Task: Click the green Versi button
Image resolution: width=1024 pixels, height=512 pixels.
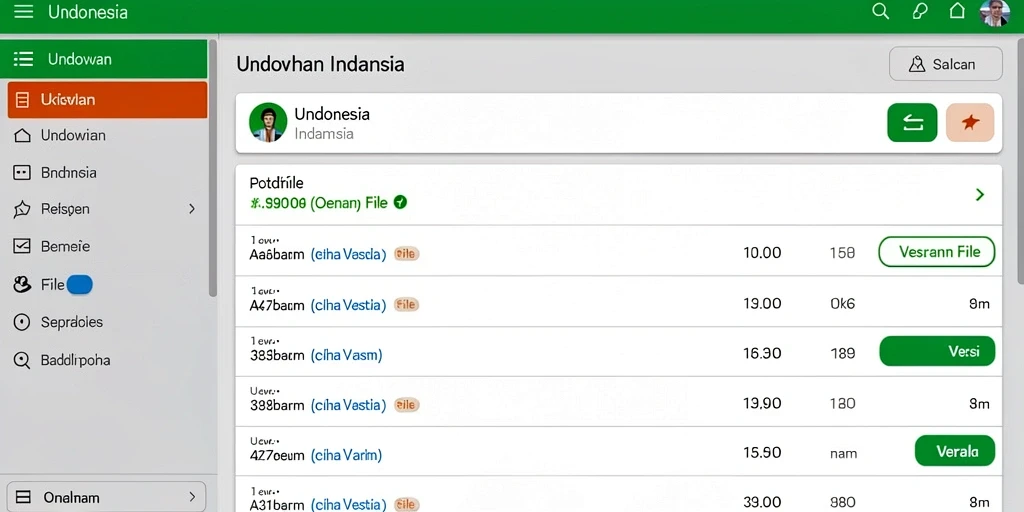Action: (x=937, y=351)
